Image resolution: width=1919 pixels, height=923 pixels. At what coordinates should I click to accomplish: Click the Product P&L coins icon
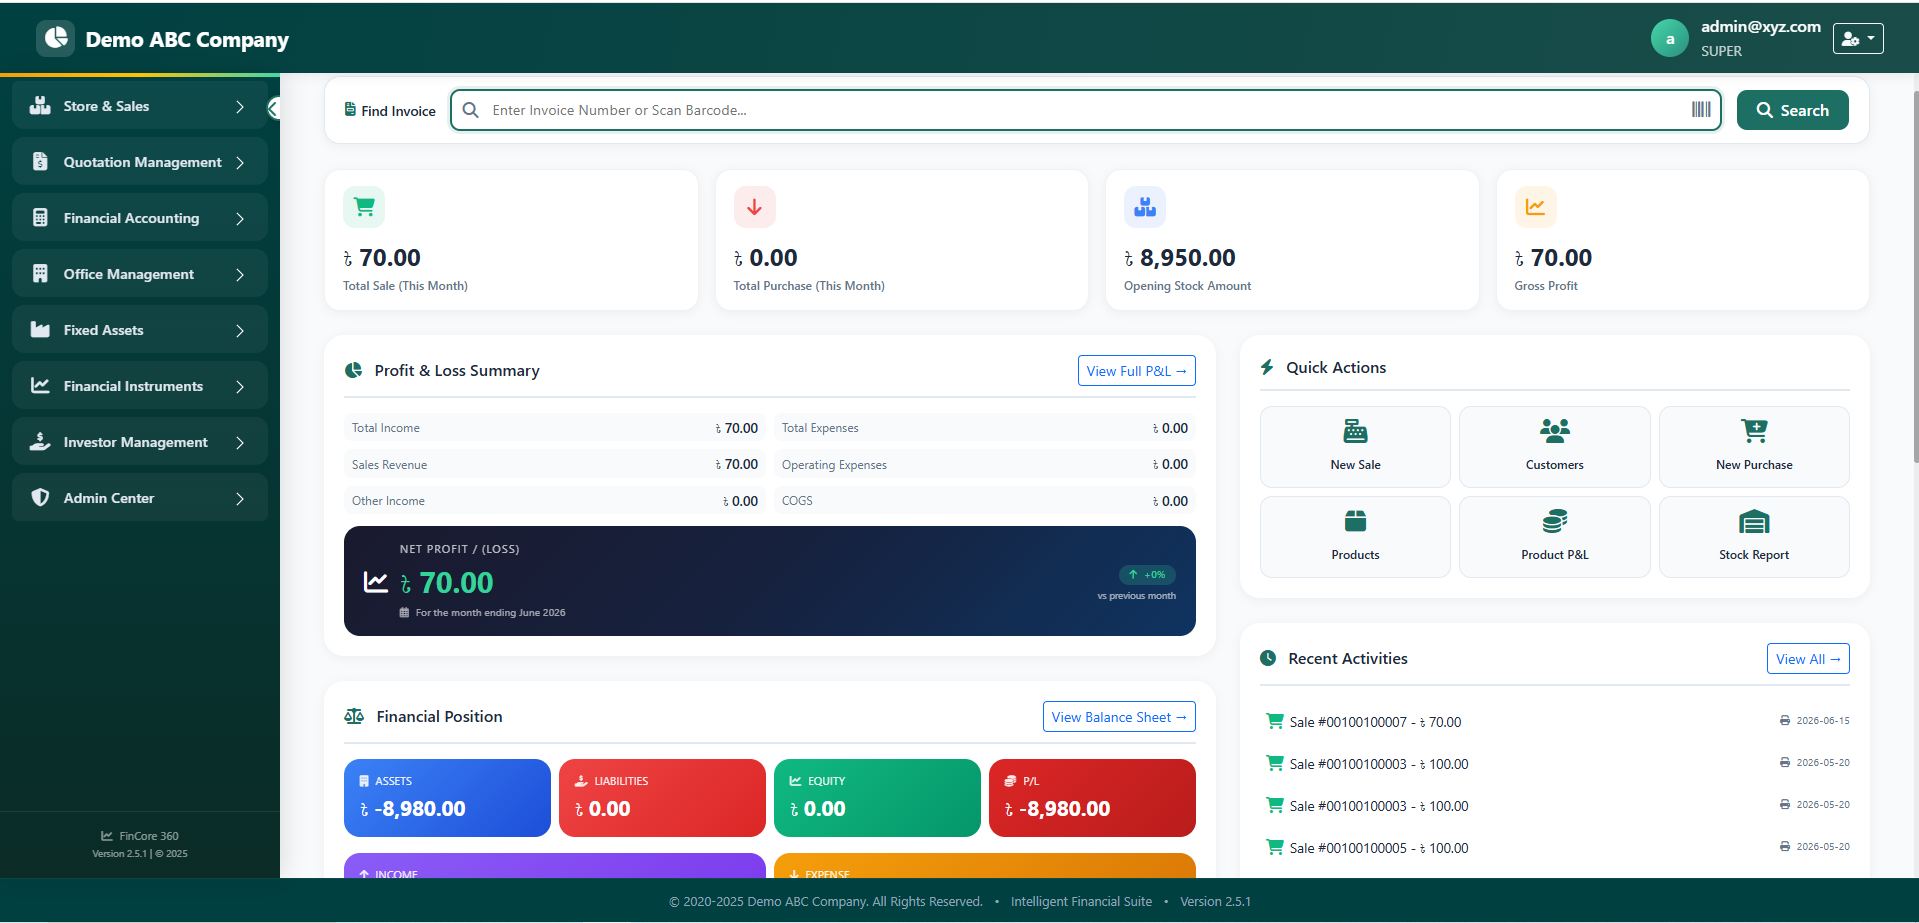click(x=1555, y=521)
